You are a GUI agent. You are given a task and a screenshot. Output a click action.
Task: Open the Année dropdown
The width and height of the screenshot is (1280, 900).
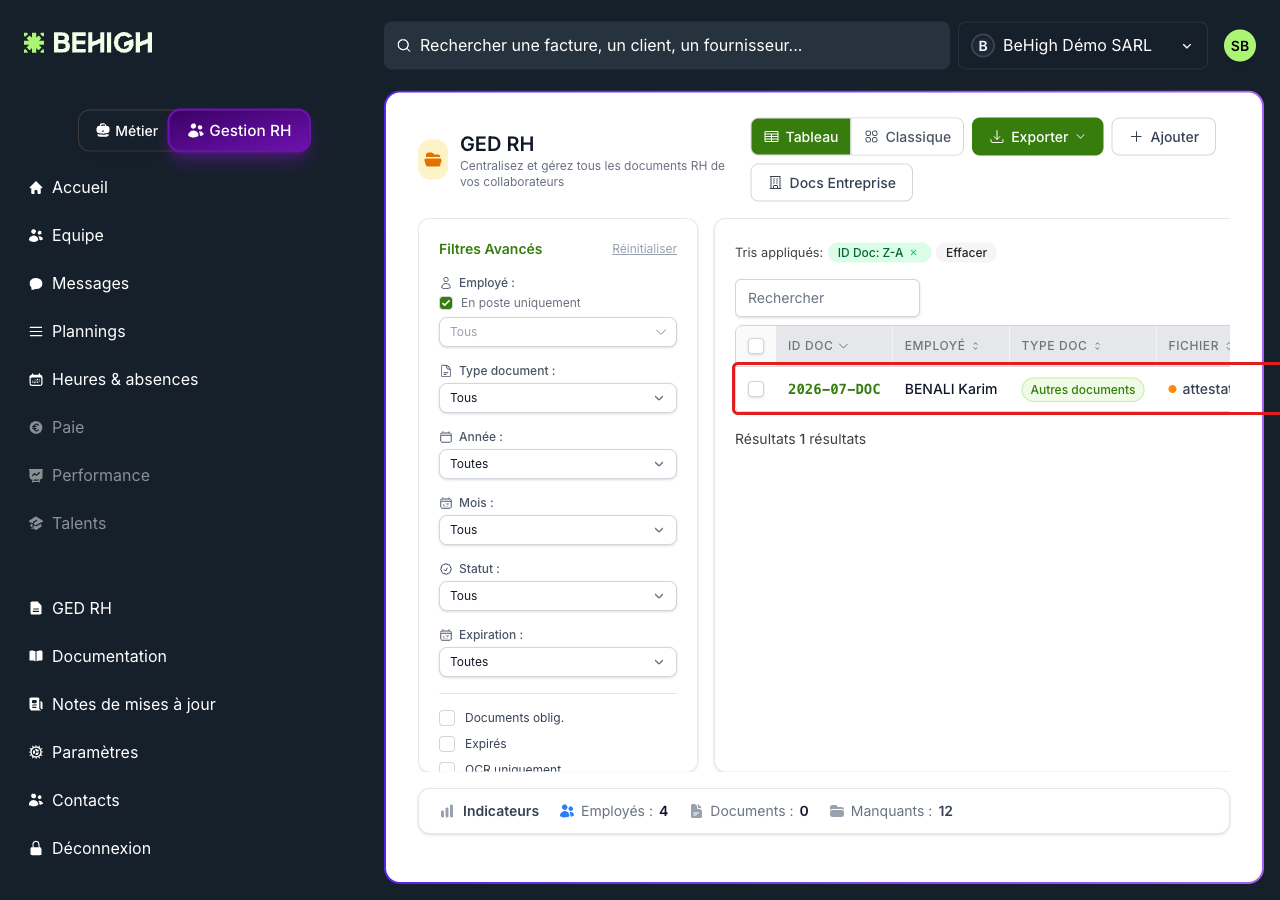(558, 464)
